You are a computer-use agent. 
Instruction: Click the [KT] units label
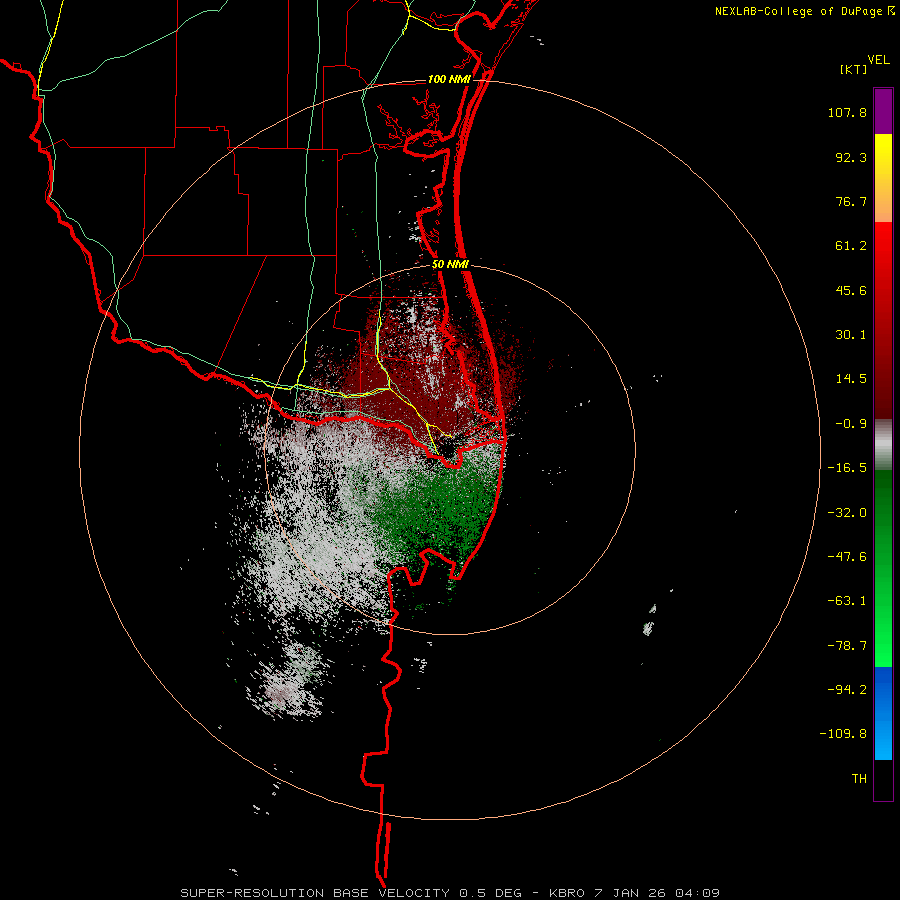pos(854,69)
